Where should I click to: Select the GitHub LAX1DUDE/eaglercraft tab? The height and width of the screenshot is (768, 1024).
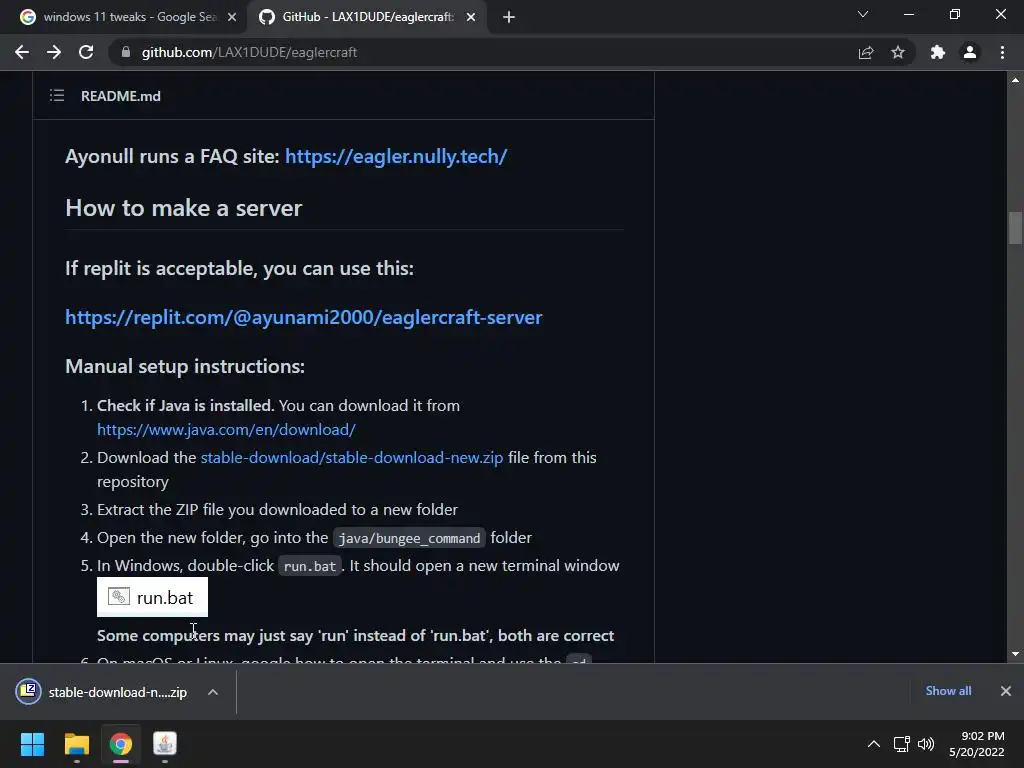(367, 18)
